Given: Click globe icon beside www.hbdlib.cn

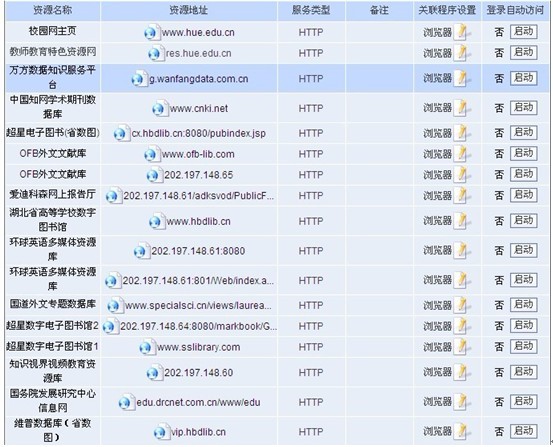Looking at the screenshot, I should coord(156,222).
